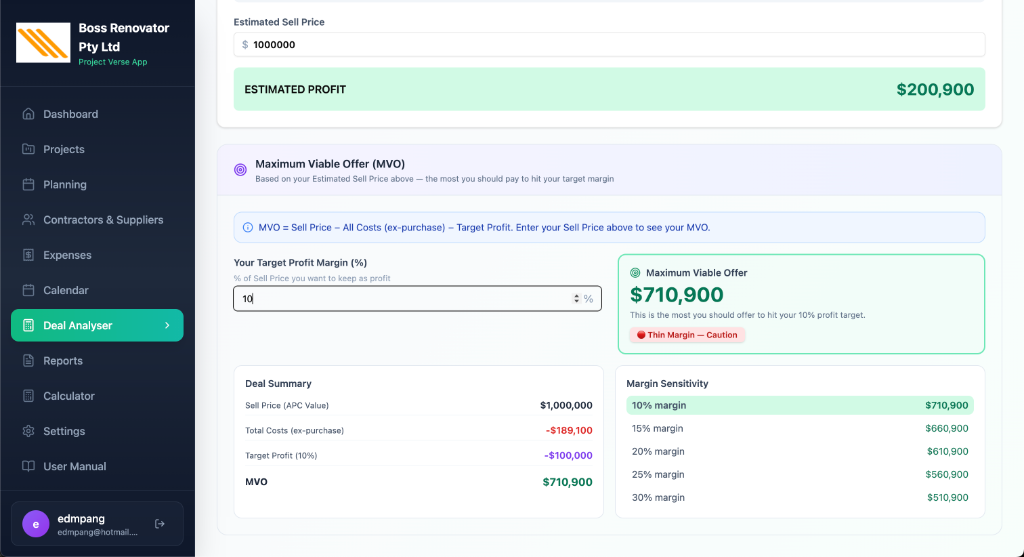Select the 25% margin sensitivity row
Image resolution: width=1024 pixels, height=557 pixels.
coord(800,474)
